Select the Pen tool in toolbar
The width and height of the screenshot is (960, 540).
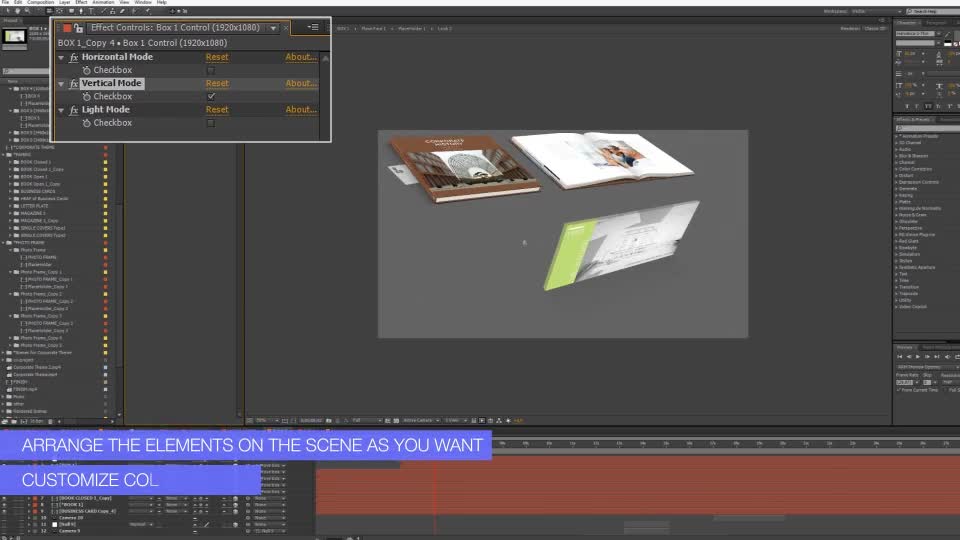tap(81, 10)
